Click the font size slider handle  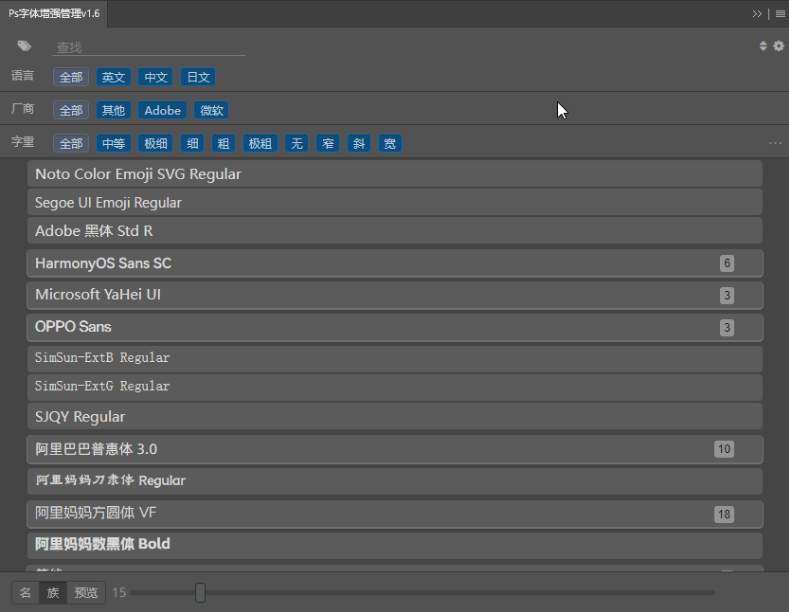[x=200, y=593]
